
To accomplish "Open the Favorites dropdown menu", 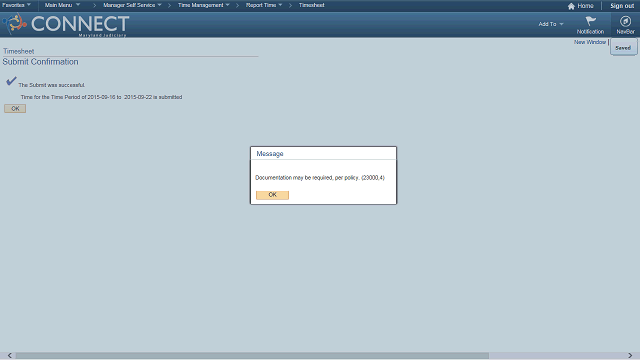I will coord(16,5).
